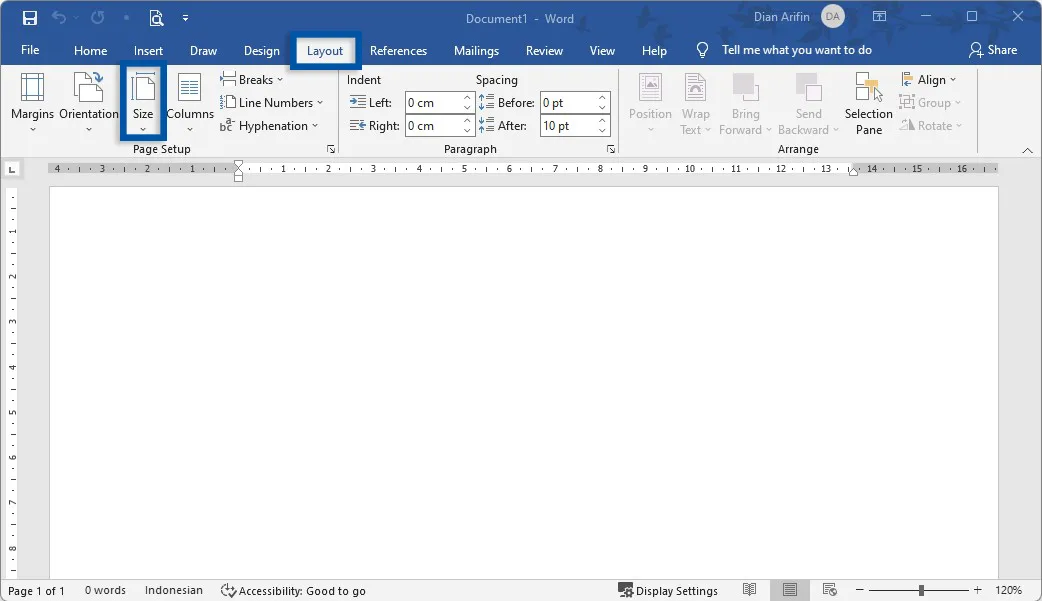The width and height of the screenshot is (1042, 601).
Task: Open the Columns gallery
Action: coord(190,101)
